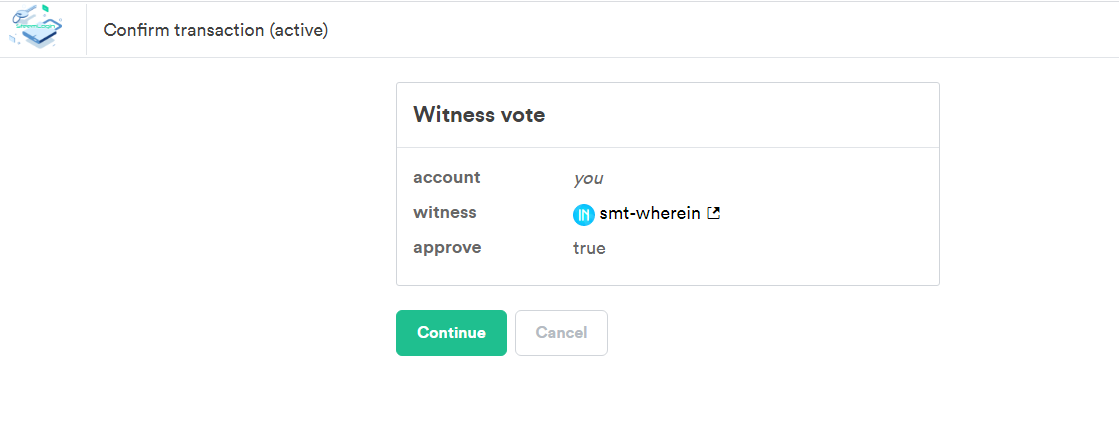This screenshot has height=442, width=1119.
Task: Click the smt-wherein round avatar icon
Action: (x=584, y=214)
